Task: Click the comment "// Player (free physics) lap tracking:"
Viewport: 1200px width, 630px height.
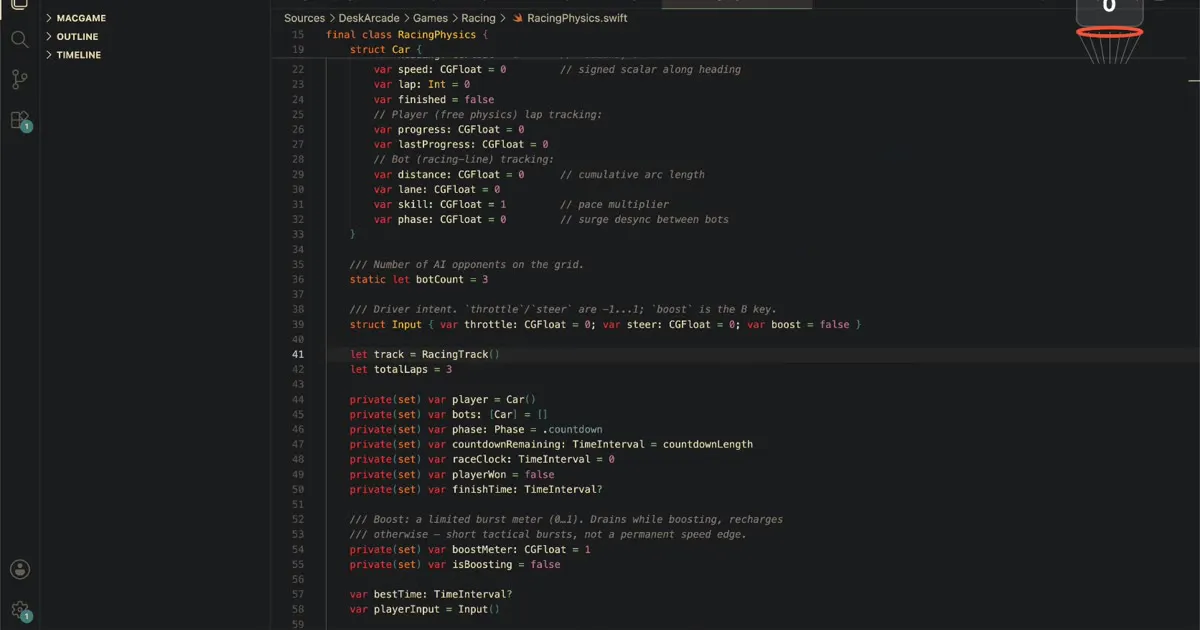Action: click(488, 114)
